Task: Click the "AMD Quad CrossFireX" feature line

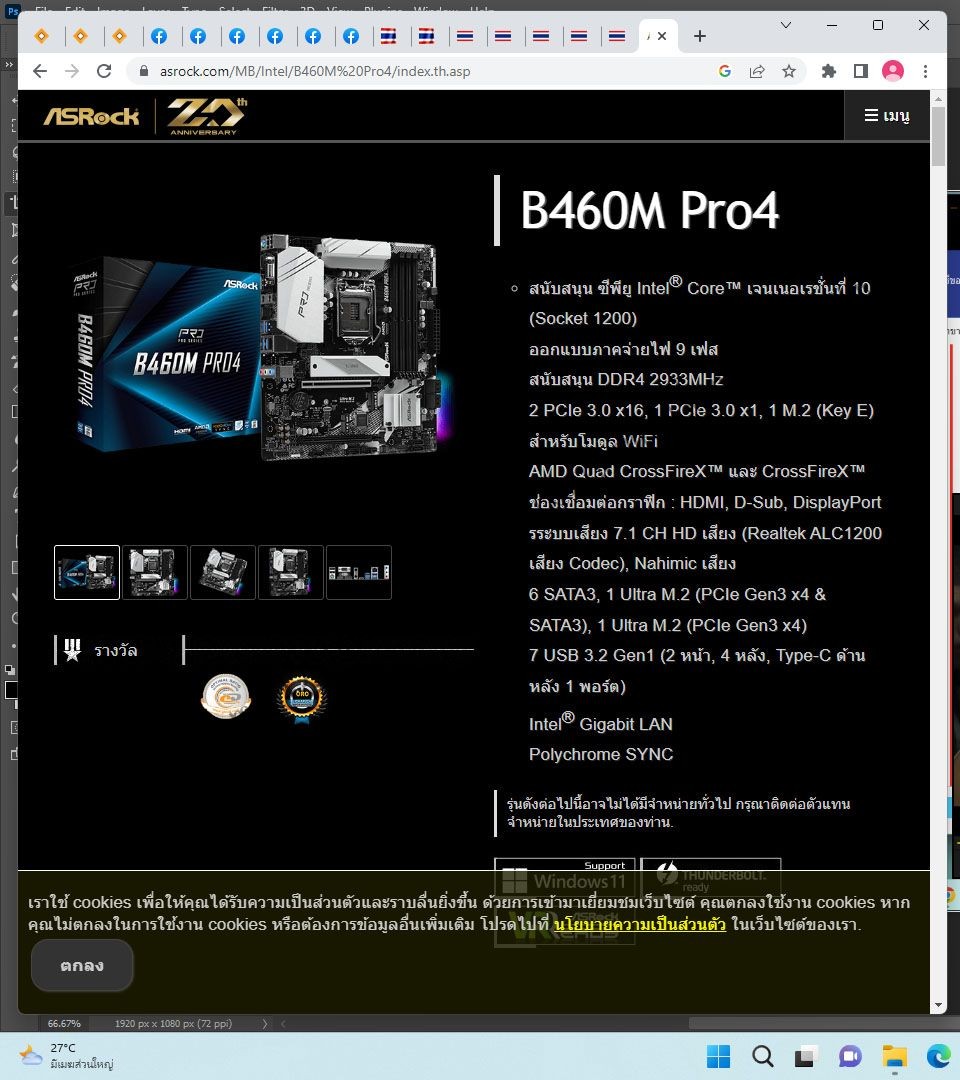Action: [697, 471]
